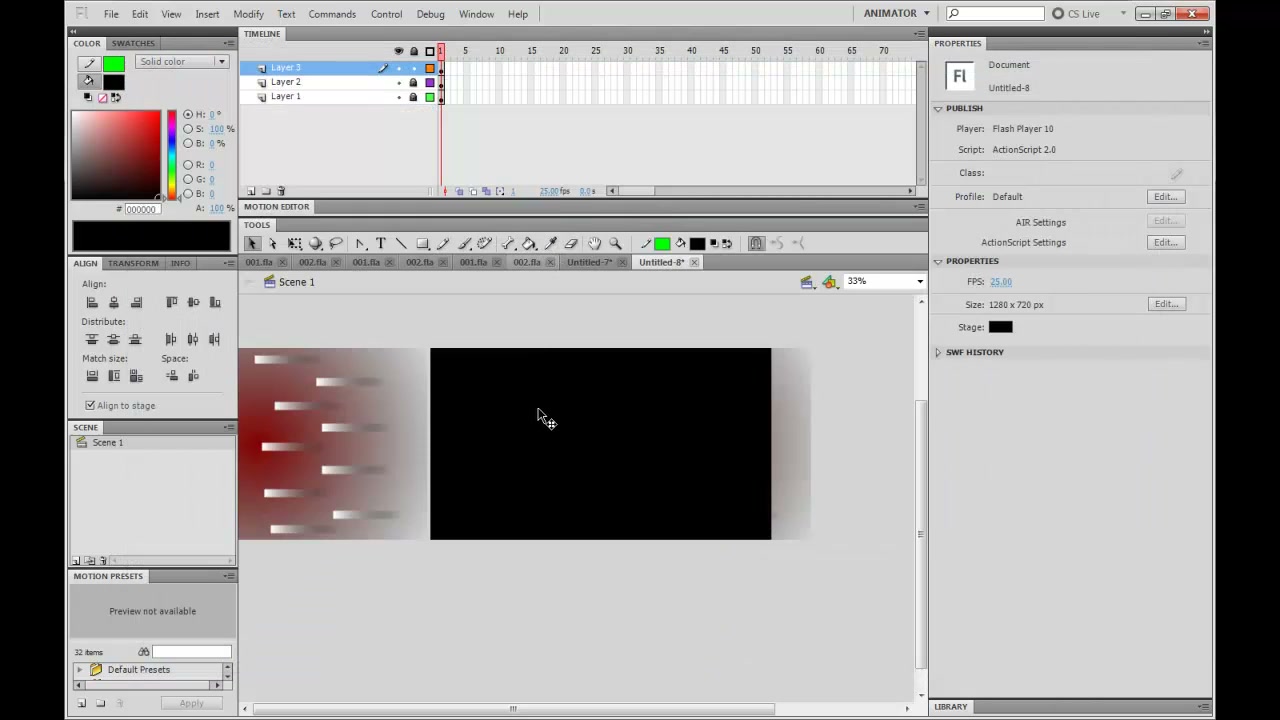Select the Zoom magnifier tool

coord(616,244)
